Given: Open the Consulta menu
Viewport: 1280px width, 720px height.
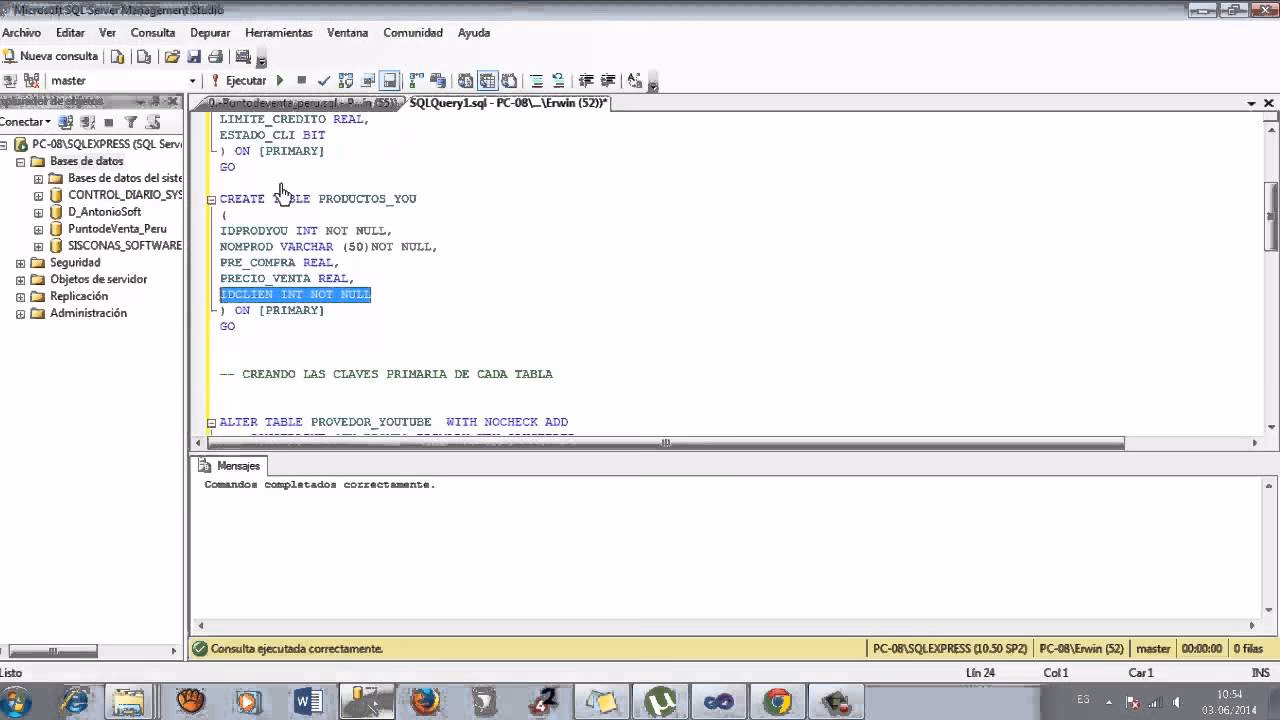Looking at the screenshot, I should (x=153, y=33).
